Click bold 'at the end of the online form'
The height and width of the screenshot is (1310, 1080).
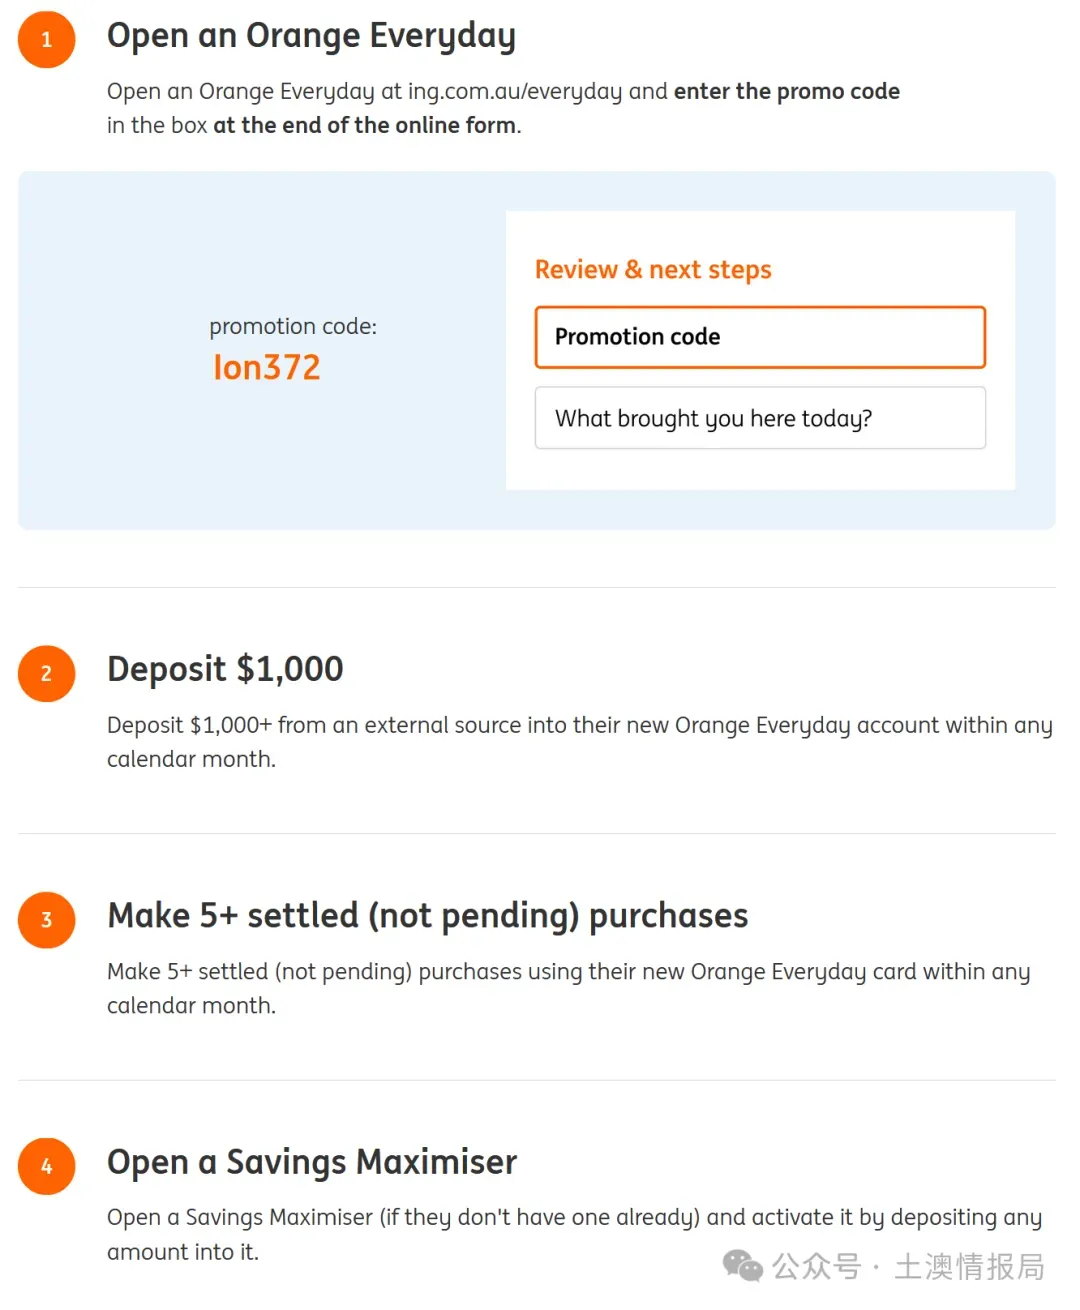point(365,126)
